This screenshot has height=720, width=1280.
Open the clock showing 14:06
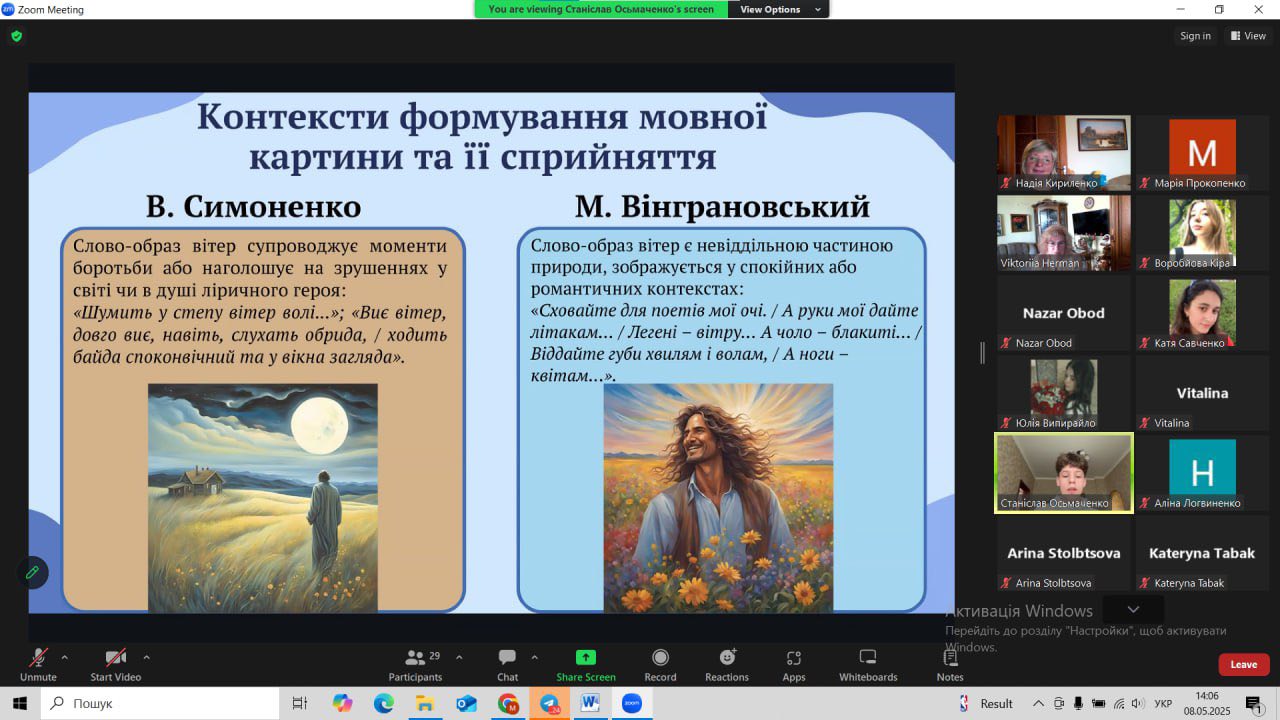1207,703
